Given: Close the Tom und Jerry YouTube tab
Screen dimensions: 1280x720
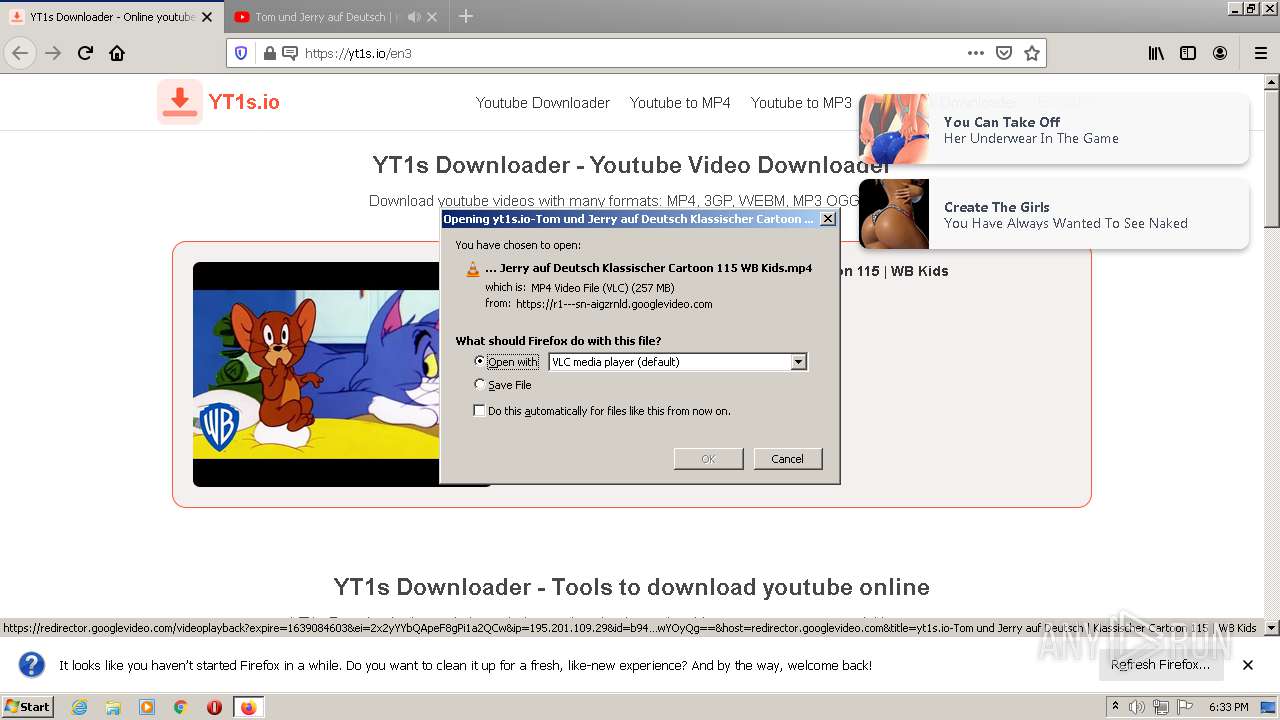Looking at the screenshot, I should click(x=432, y=17).
